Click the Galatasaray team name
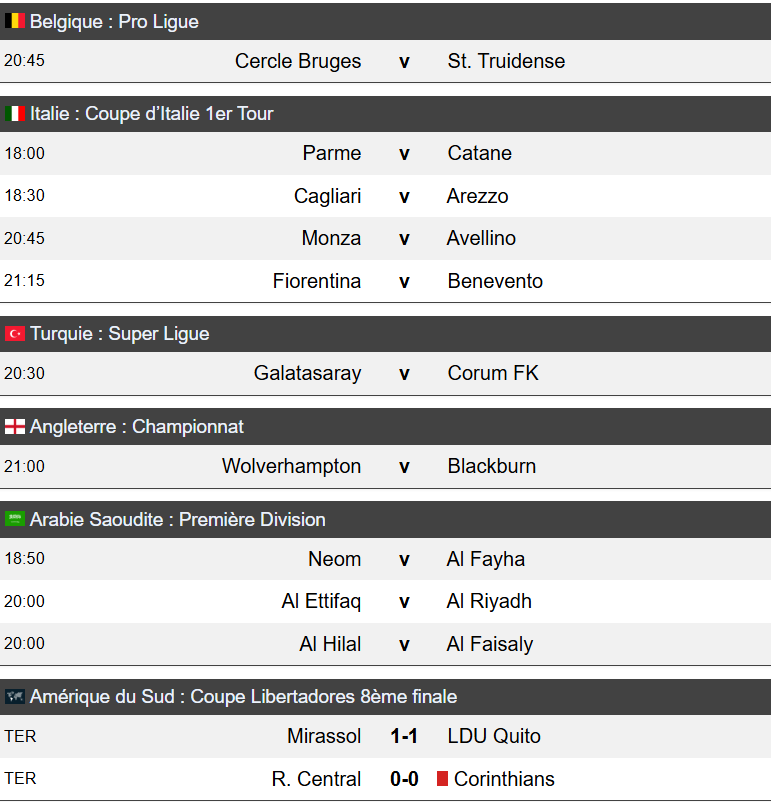This screenshot has height=802, width=771. 307,373
